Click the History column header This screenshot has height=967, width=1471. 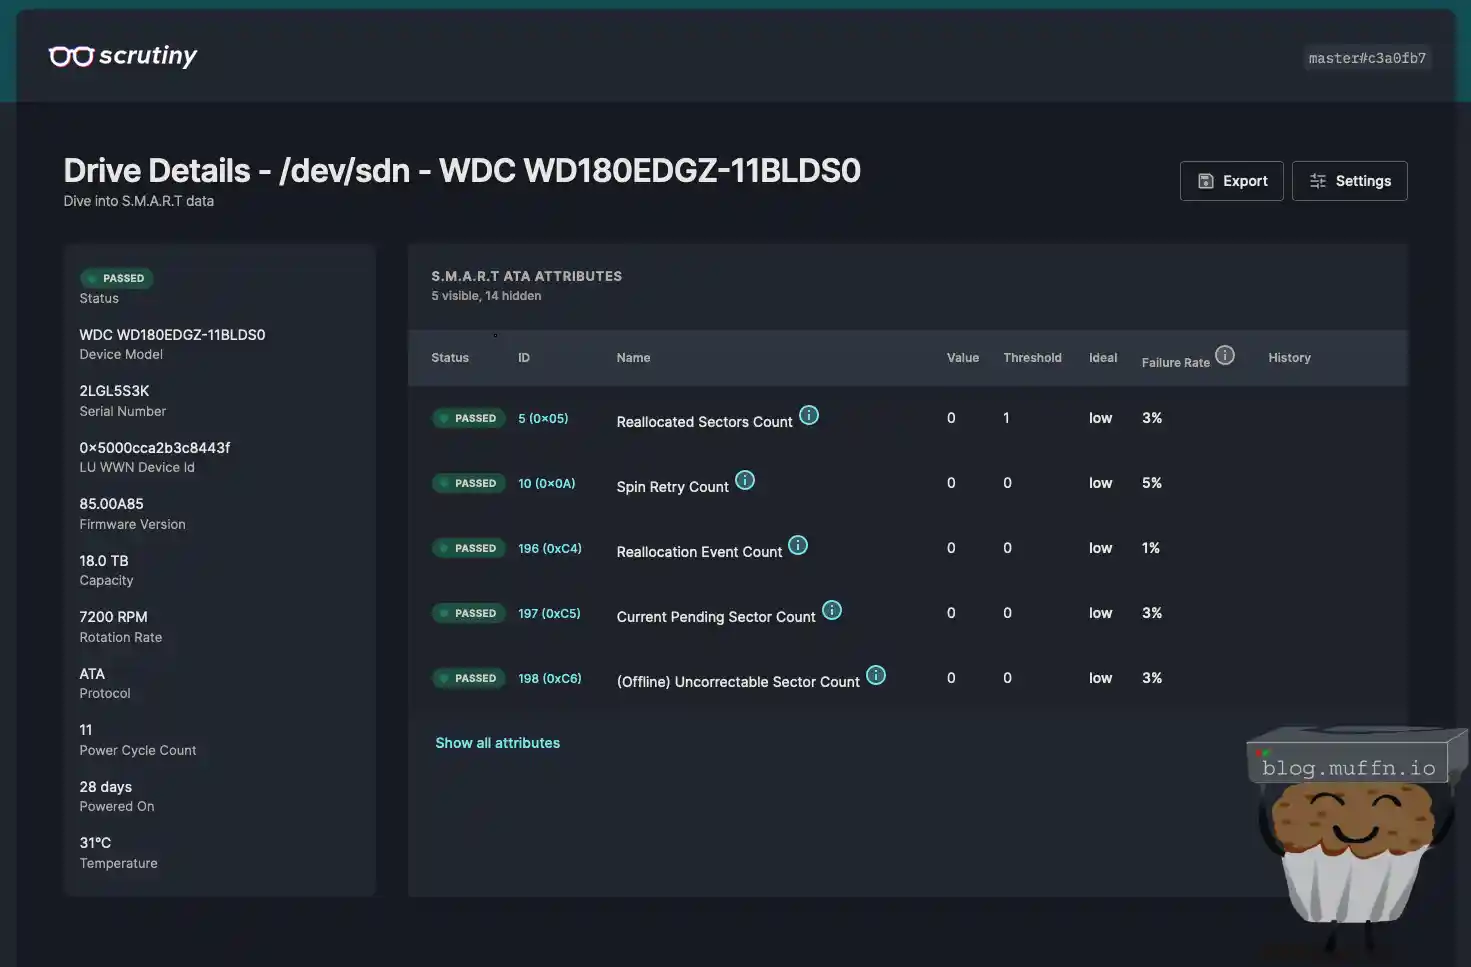point(1289,358)
